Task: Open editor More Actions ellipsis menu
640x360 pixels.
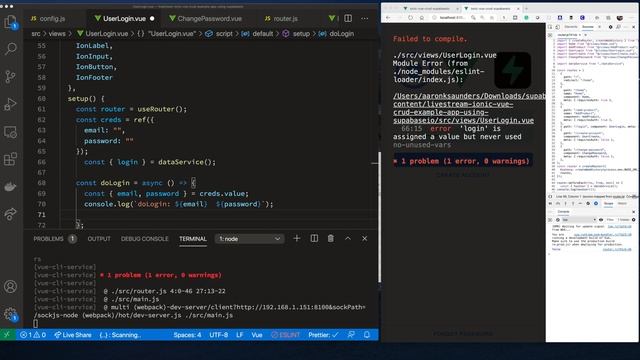Action: [364, 18]
